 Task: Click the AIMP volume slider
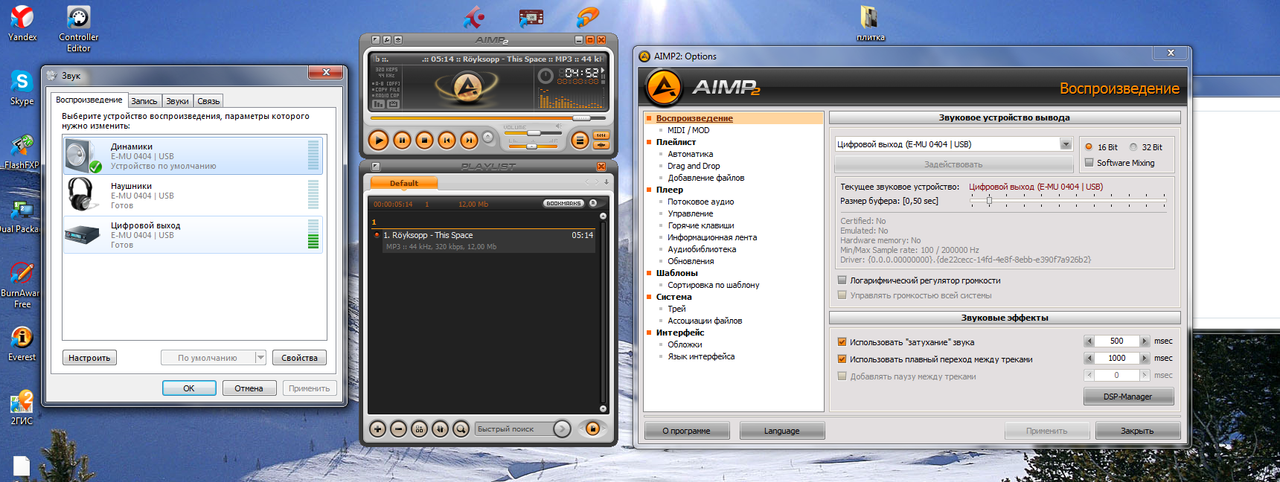tap(533, 133)
